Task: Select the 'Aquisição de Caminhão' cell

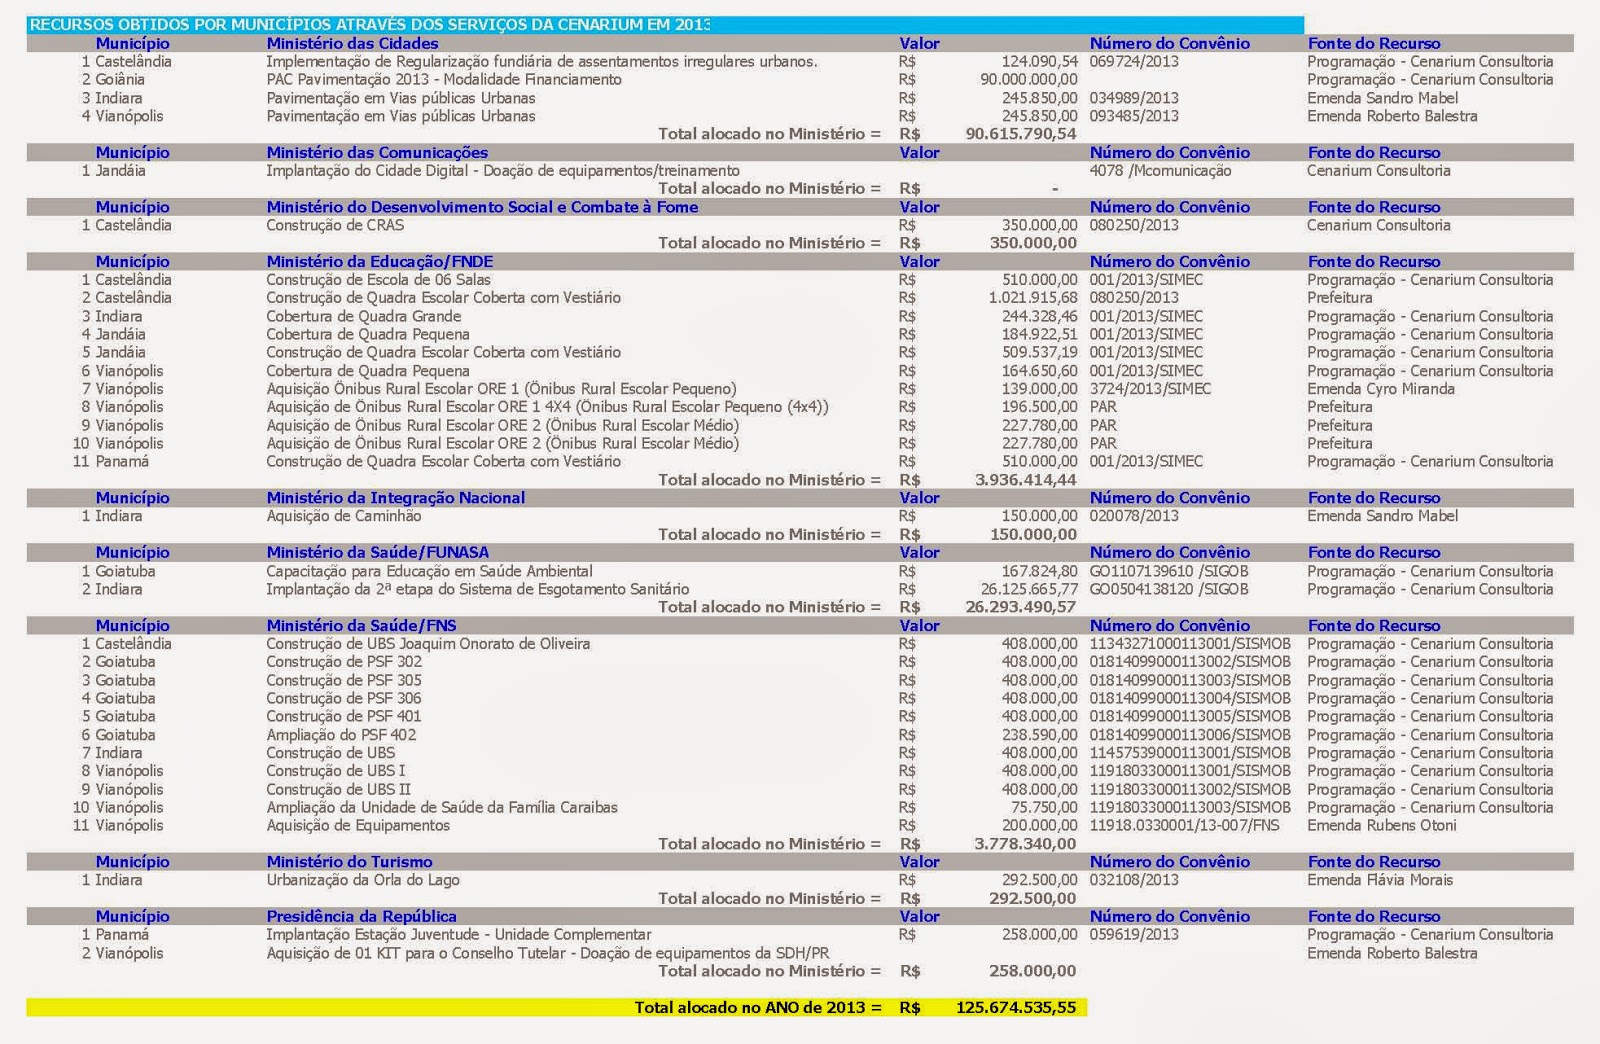Action: click(x=343, y=516)
